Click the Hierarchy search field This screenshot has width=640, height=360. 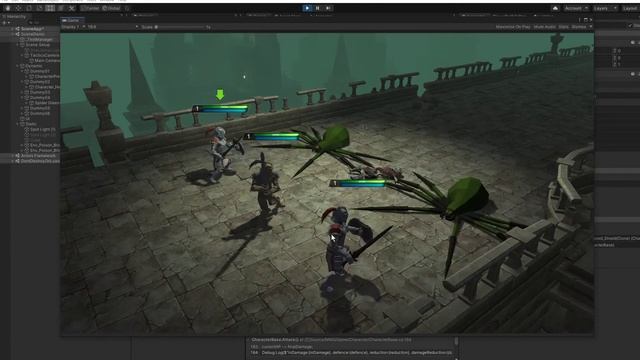coord(44,23)
